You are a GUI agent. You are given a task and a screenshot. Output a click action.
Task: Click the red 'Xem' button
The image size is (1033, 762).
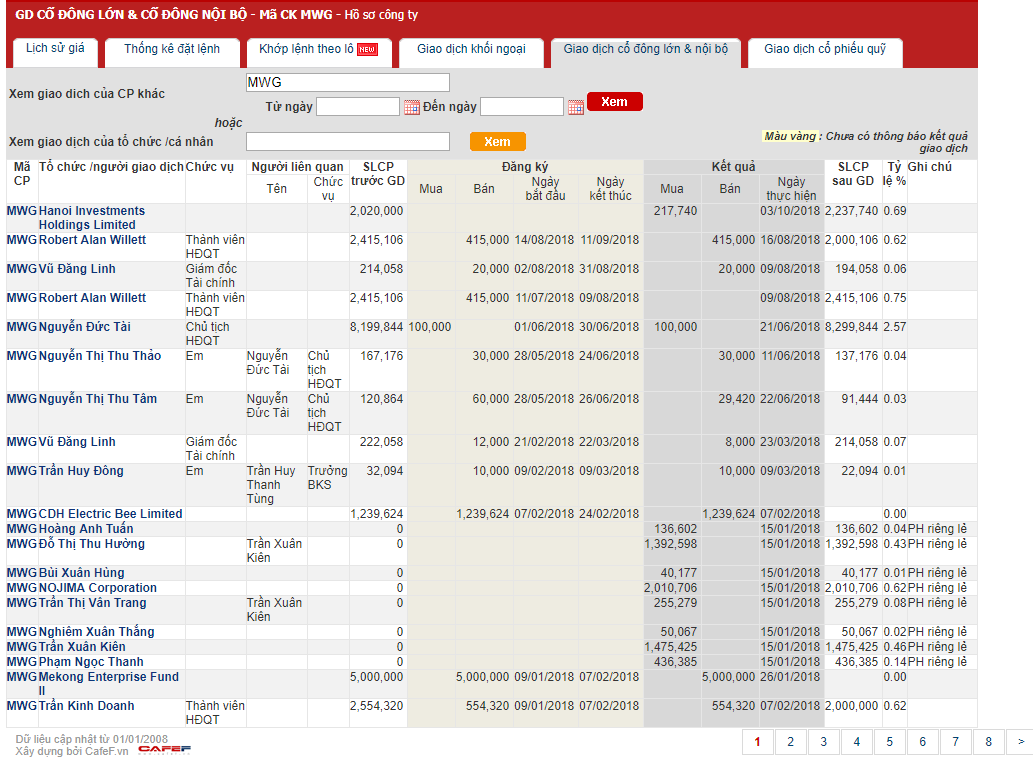click(614, 102)
